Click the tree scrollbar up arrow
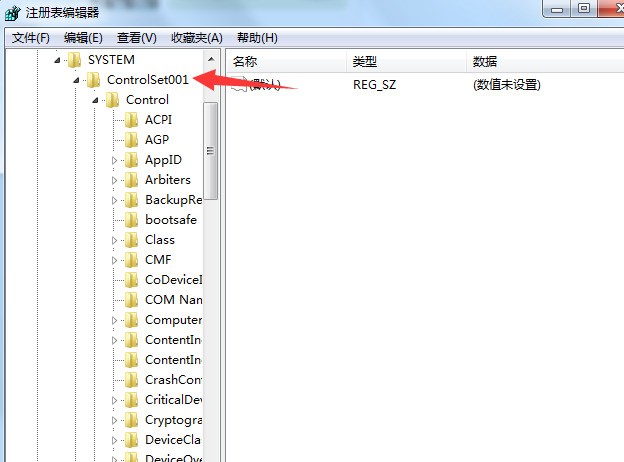The height and width of the screenshot is (462, 624). (x=211, y=59)
